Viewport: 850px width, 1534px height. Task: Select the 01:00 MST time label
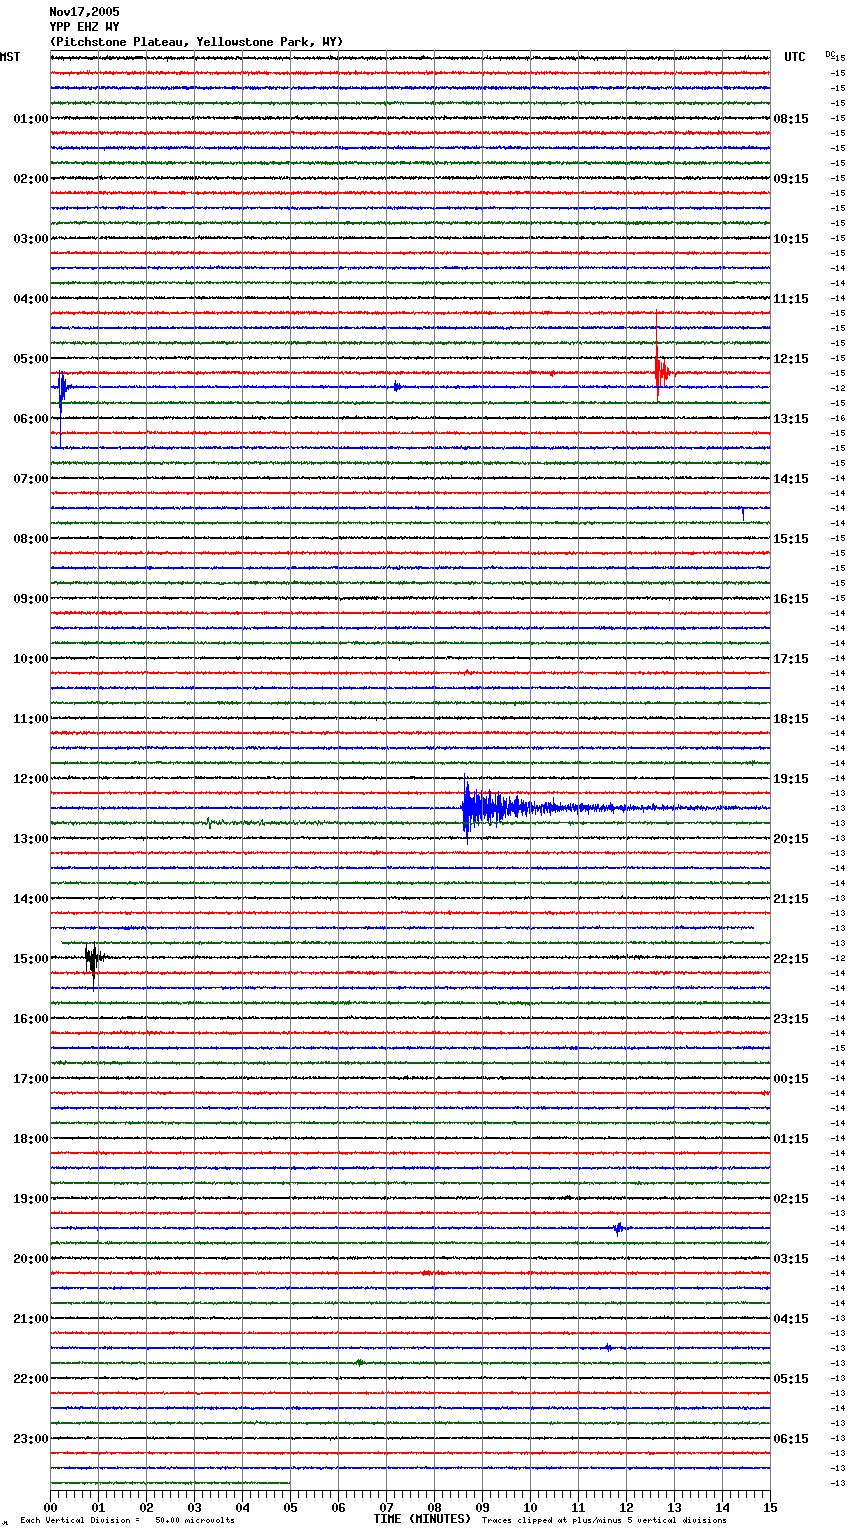(x=31, y=119)
